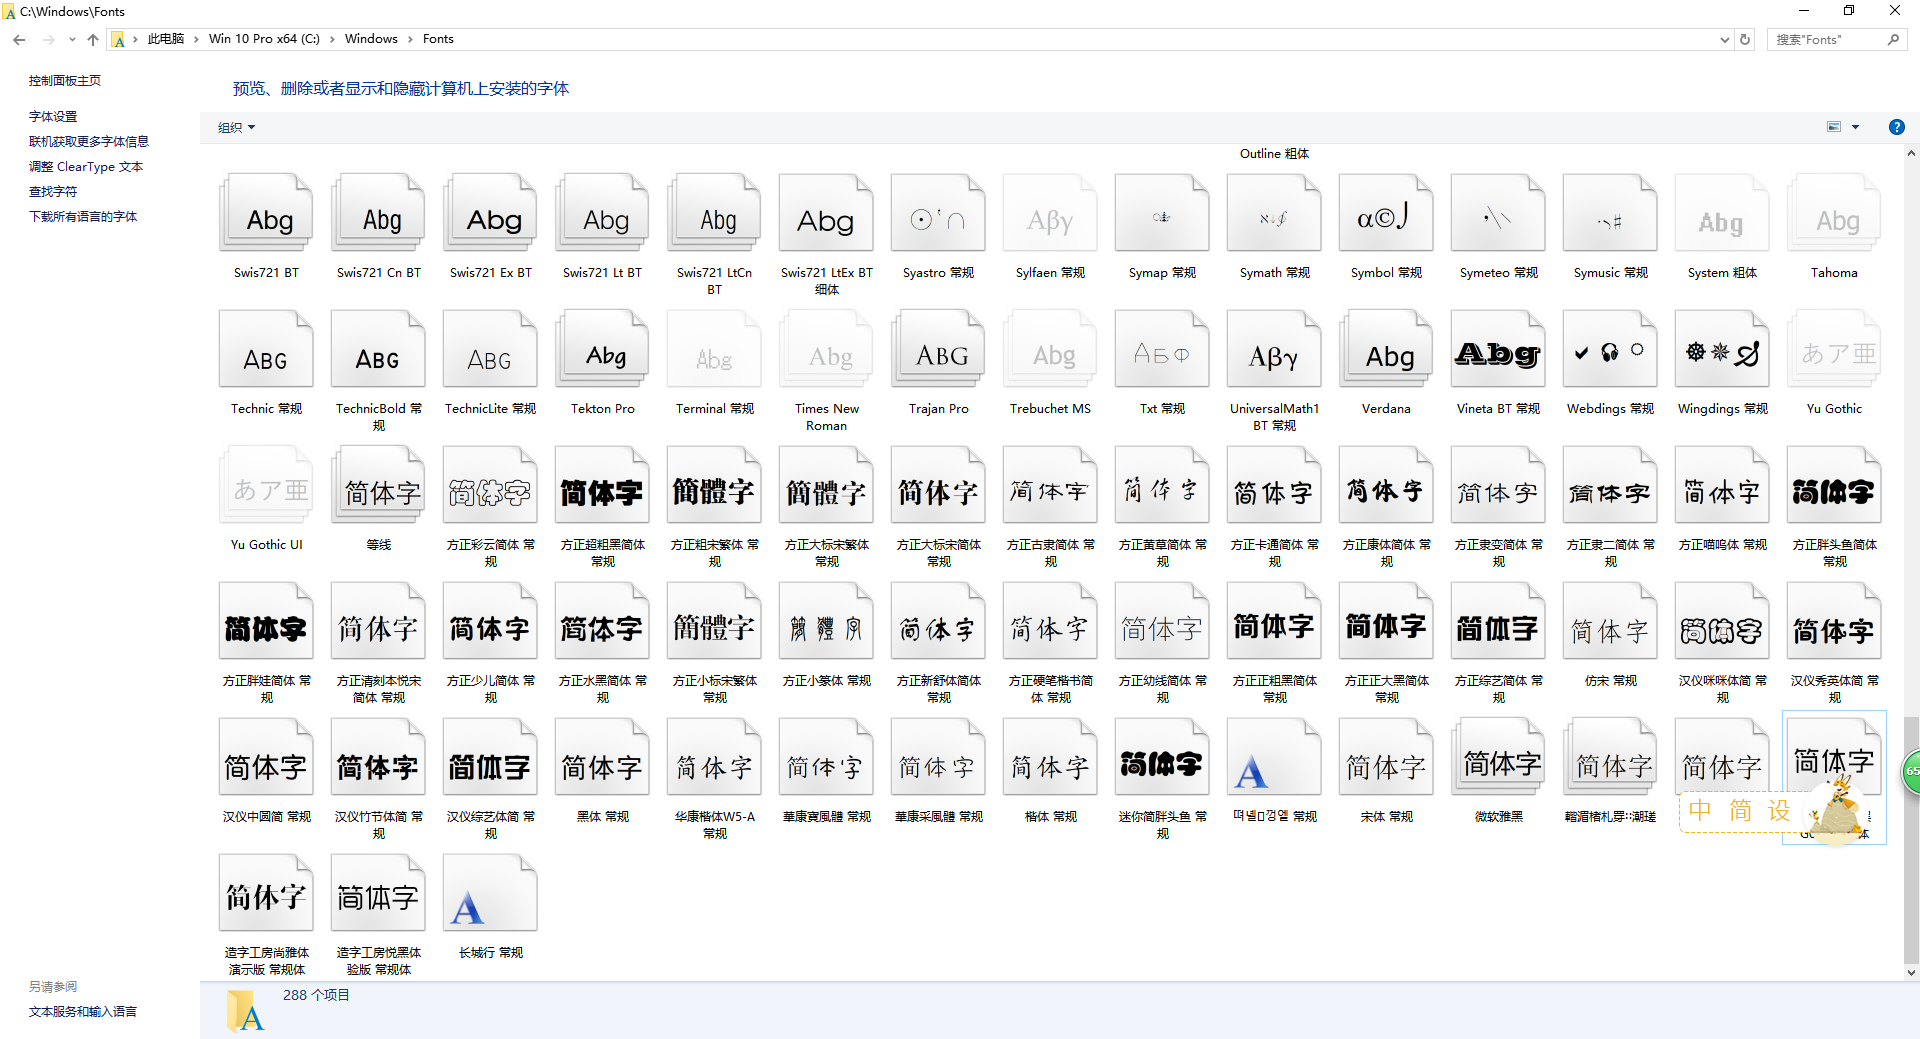Open the Times New Roman font
This screenshot has width=1920, height=1039.
point(826,350)
